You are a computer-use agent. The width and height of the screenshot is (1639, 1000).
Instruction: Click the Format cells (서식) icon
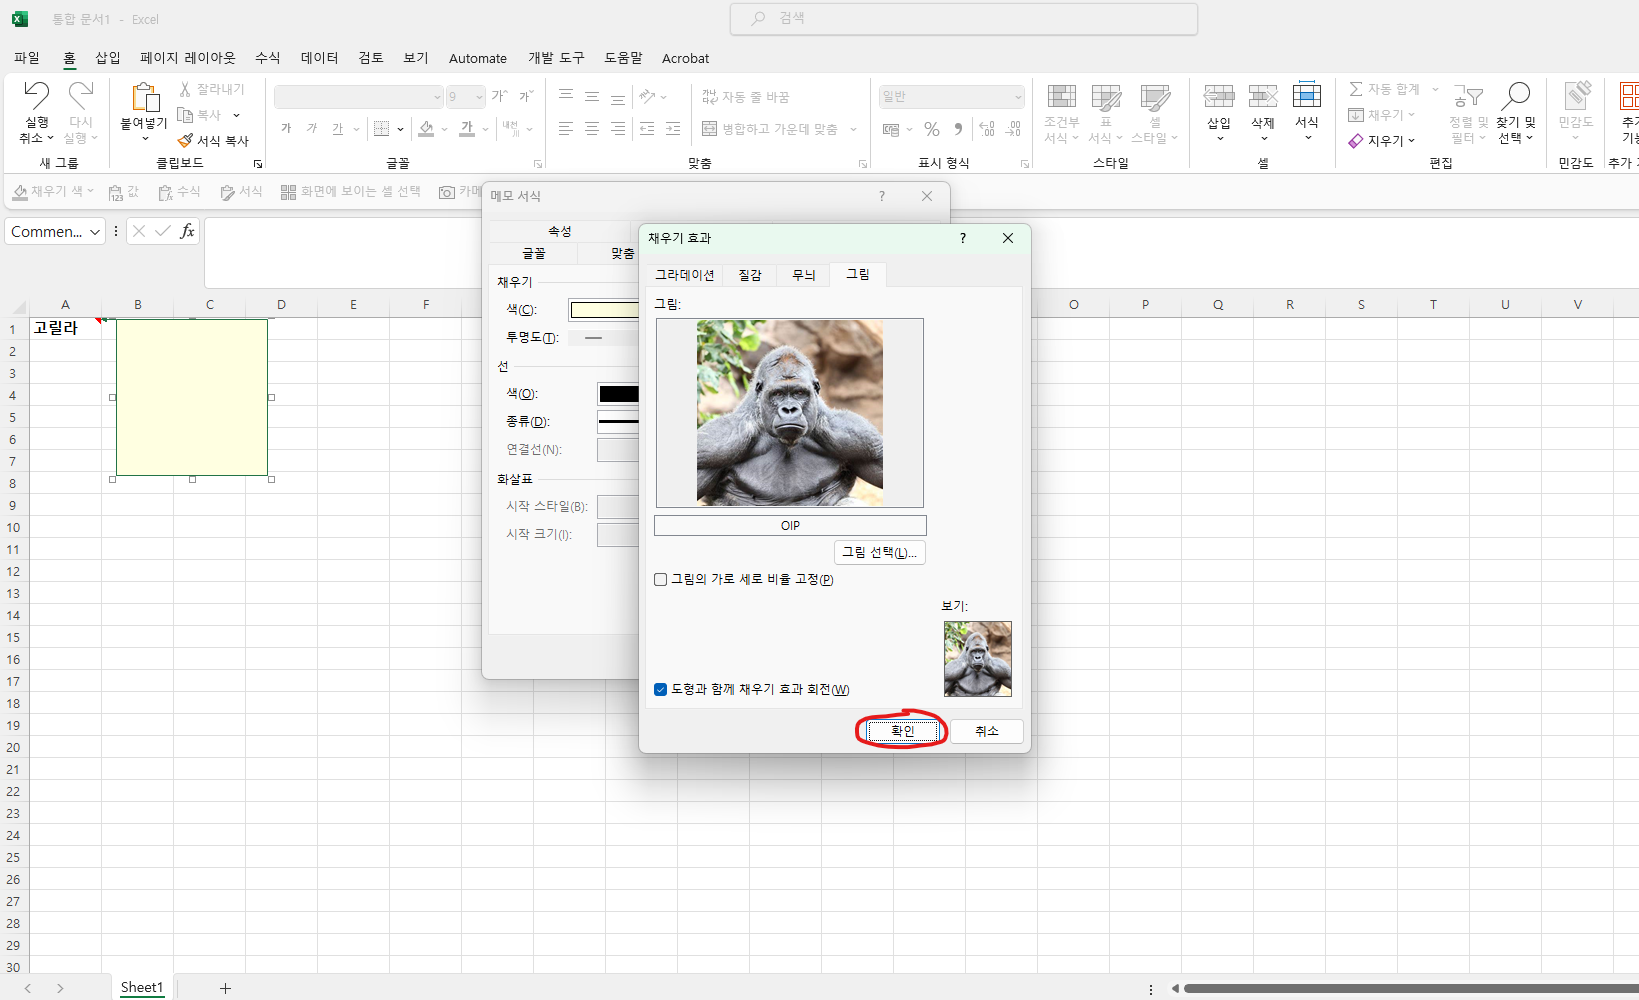click(x=1307, y=95)
